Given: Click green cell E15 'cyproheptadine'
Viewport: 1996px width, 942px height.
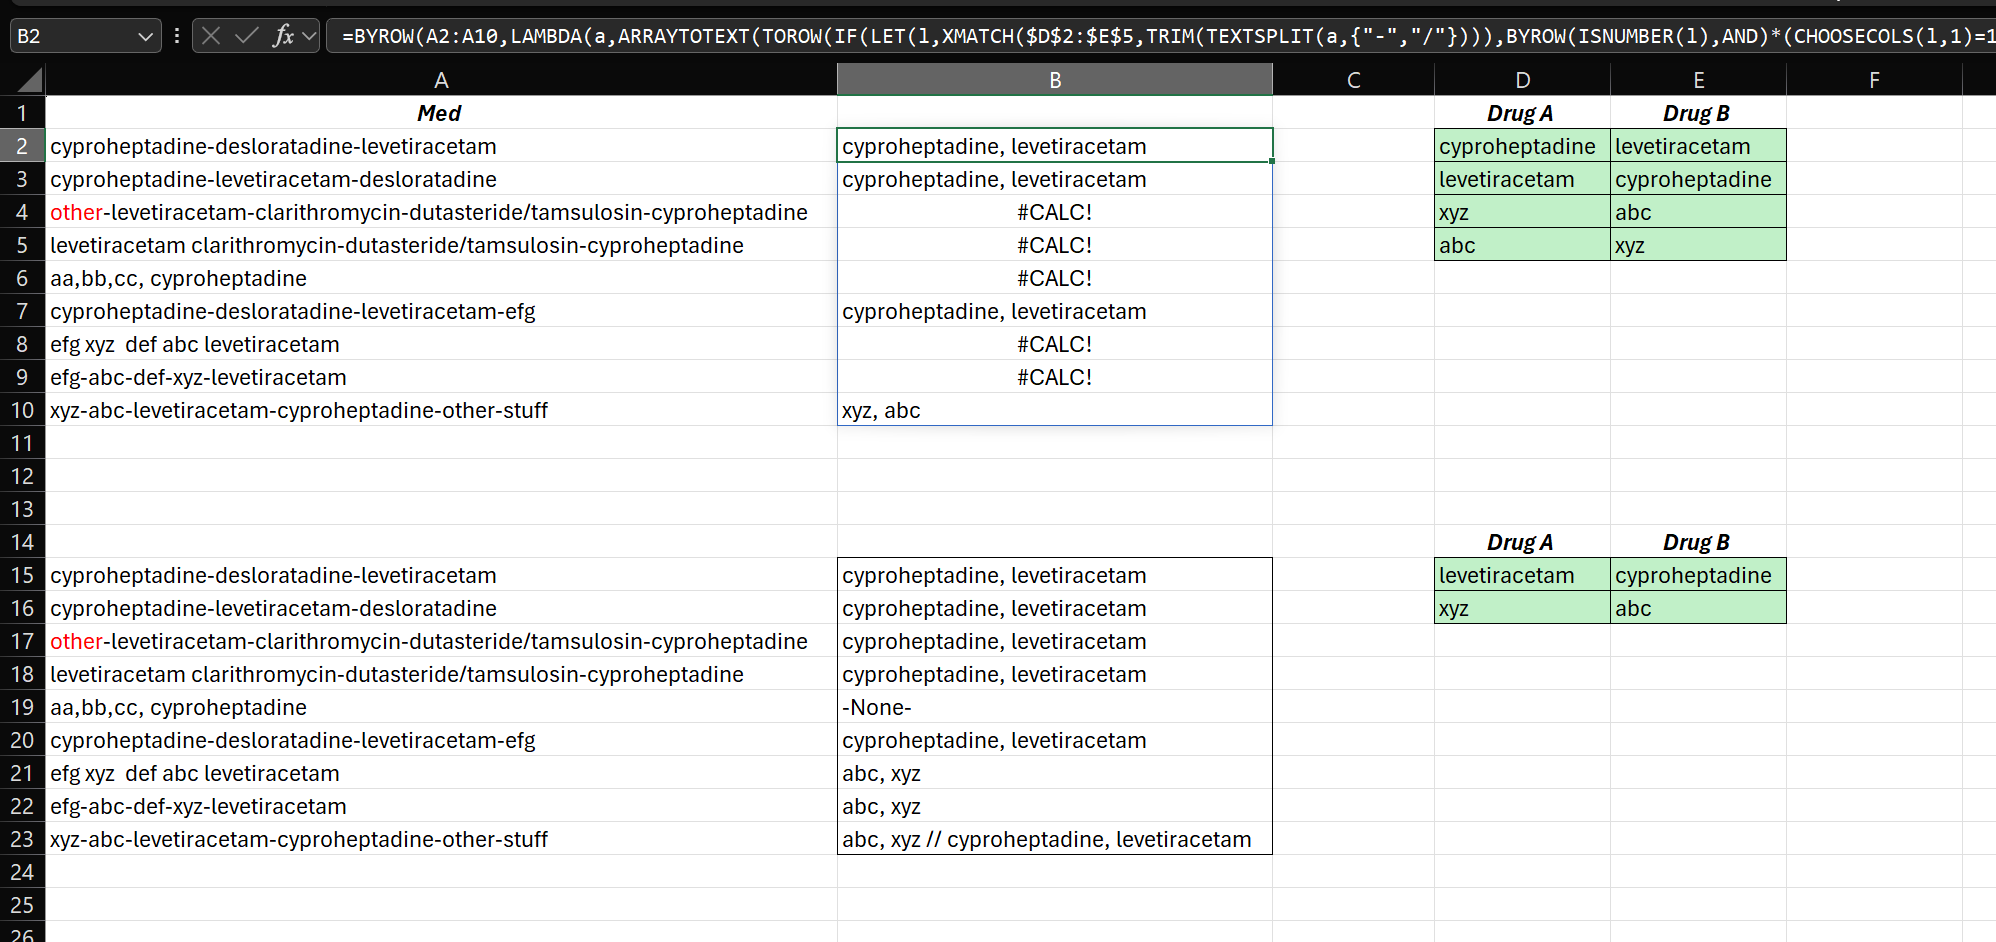Looking at the screenshot, I should (x=1698, y=575).
